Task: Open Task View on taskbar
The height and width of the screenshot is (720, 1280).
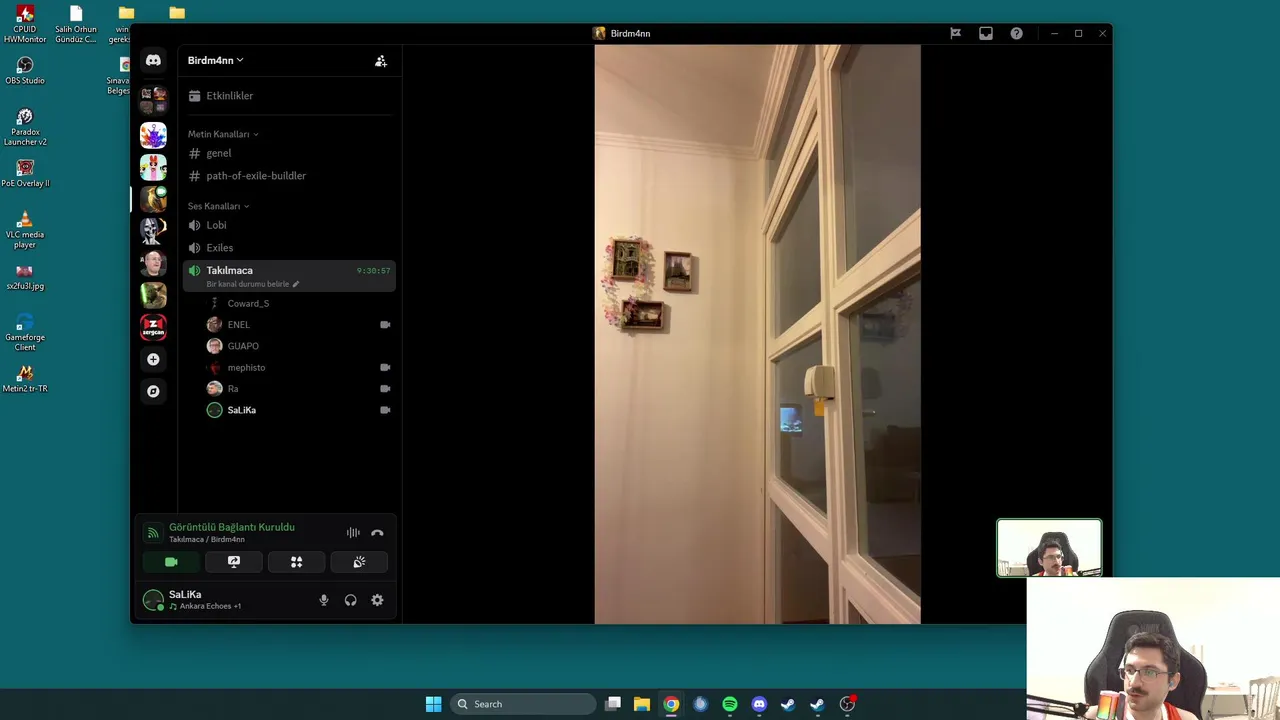Action: click(613, 704)
